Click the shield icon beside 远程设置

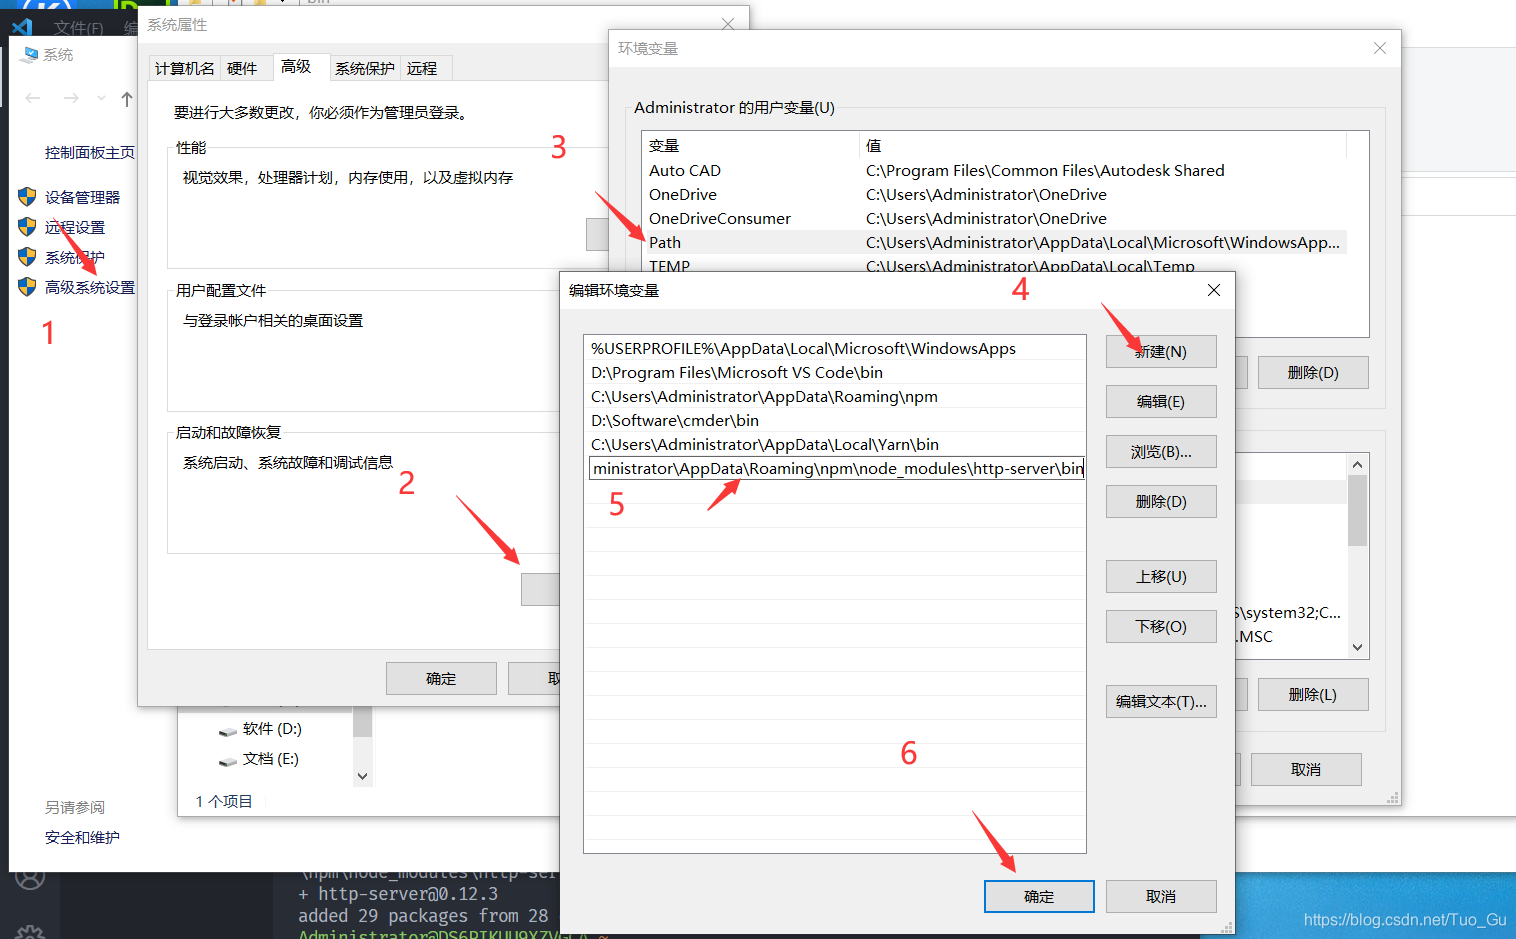27,227
